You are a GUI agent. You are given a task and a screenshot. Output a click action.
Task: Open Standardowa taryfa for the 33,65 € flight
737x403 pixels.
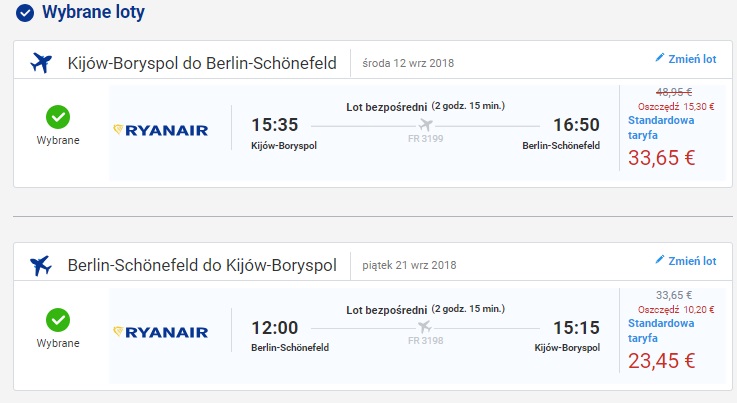[659, 127]
